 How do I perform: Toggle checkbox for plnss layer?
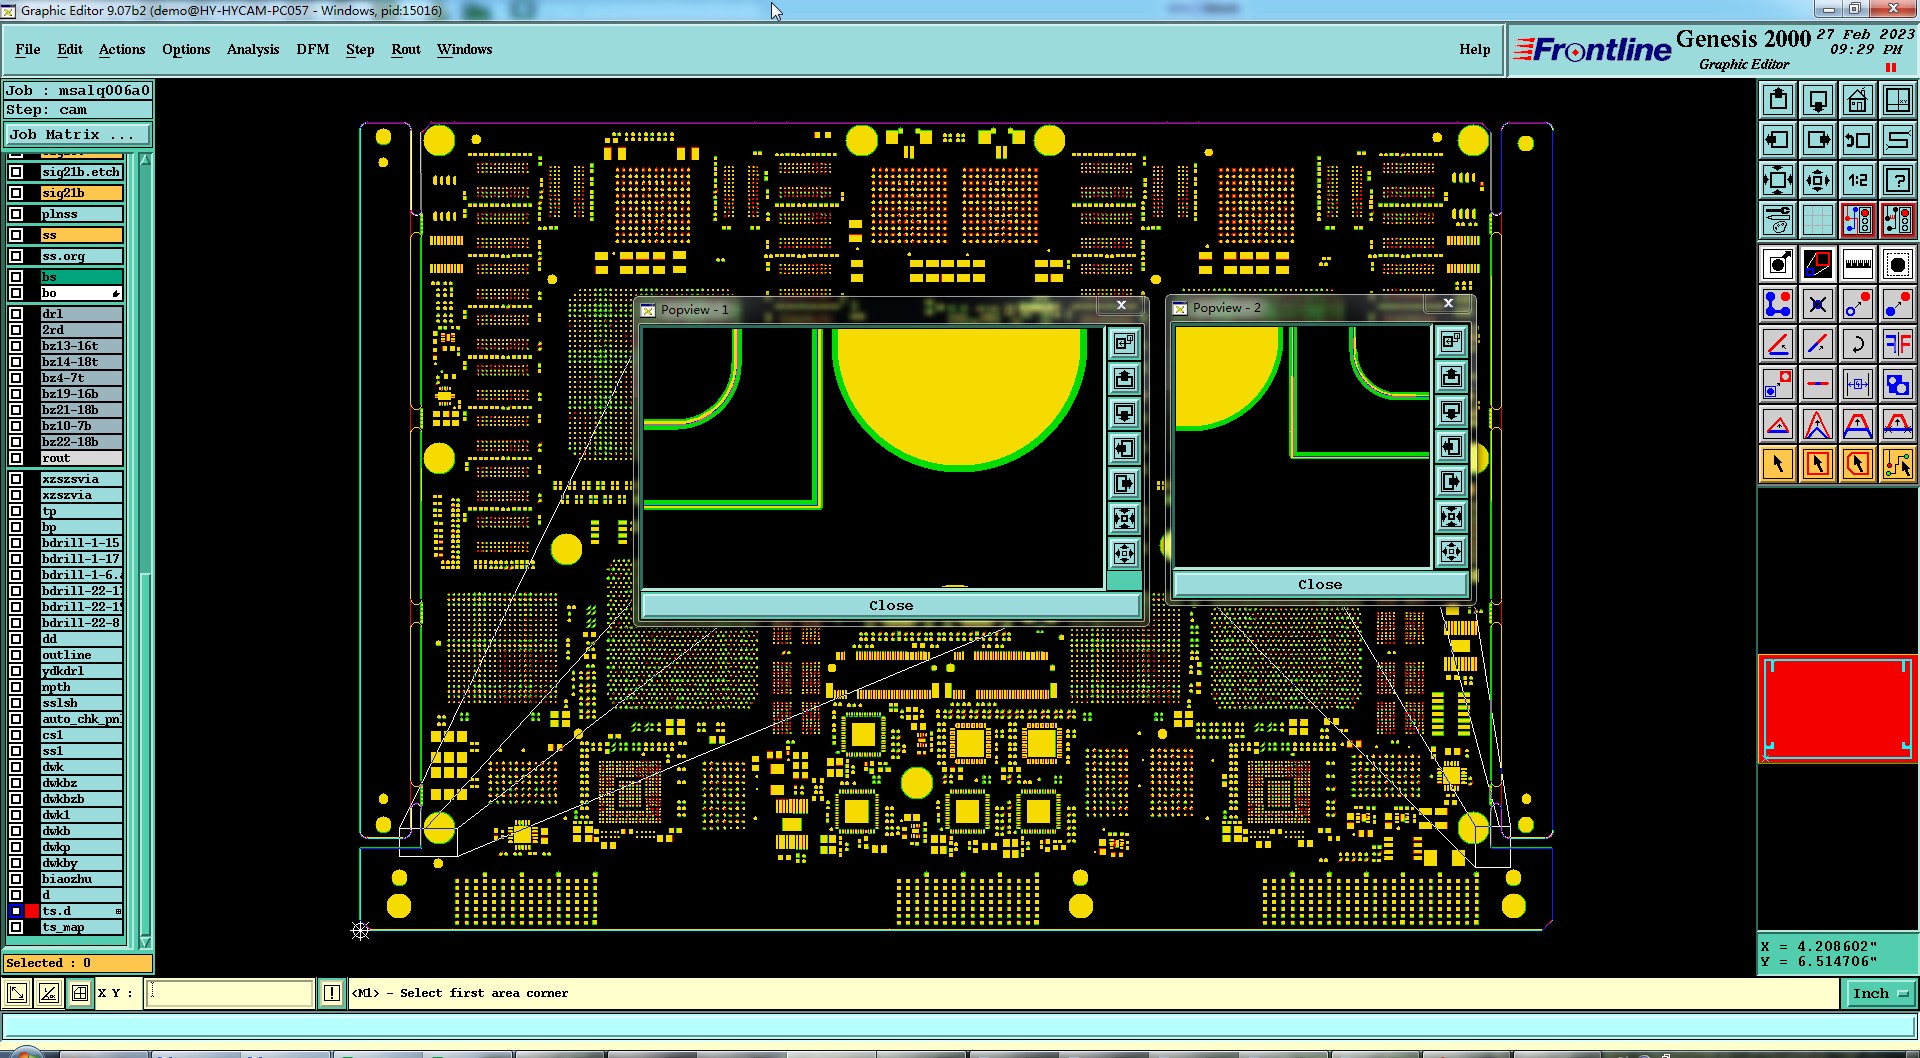(16, 214)
